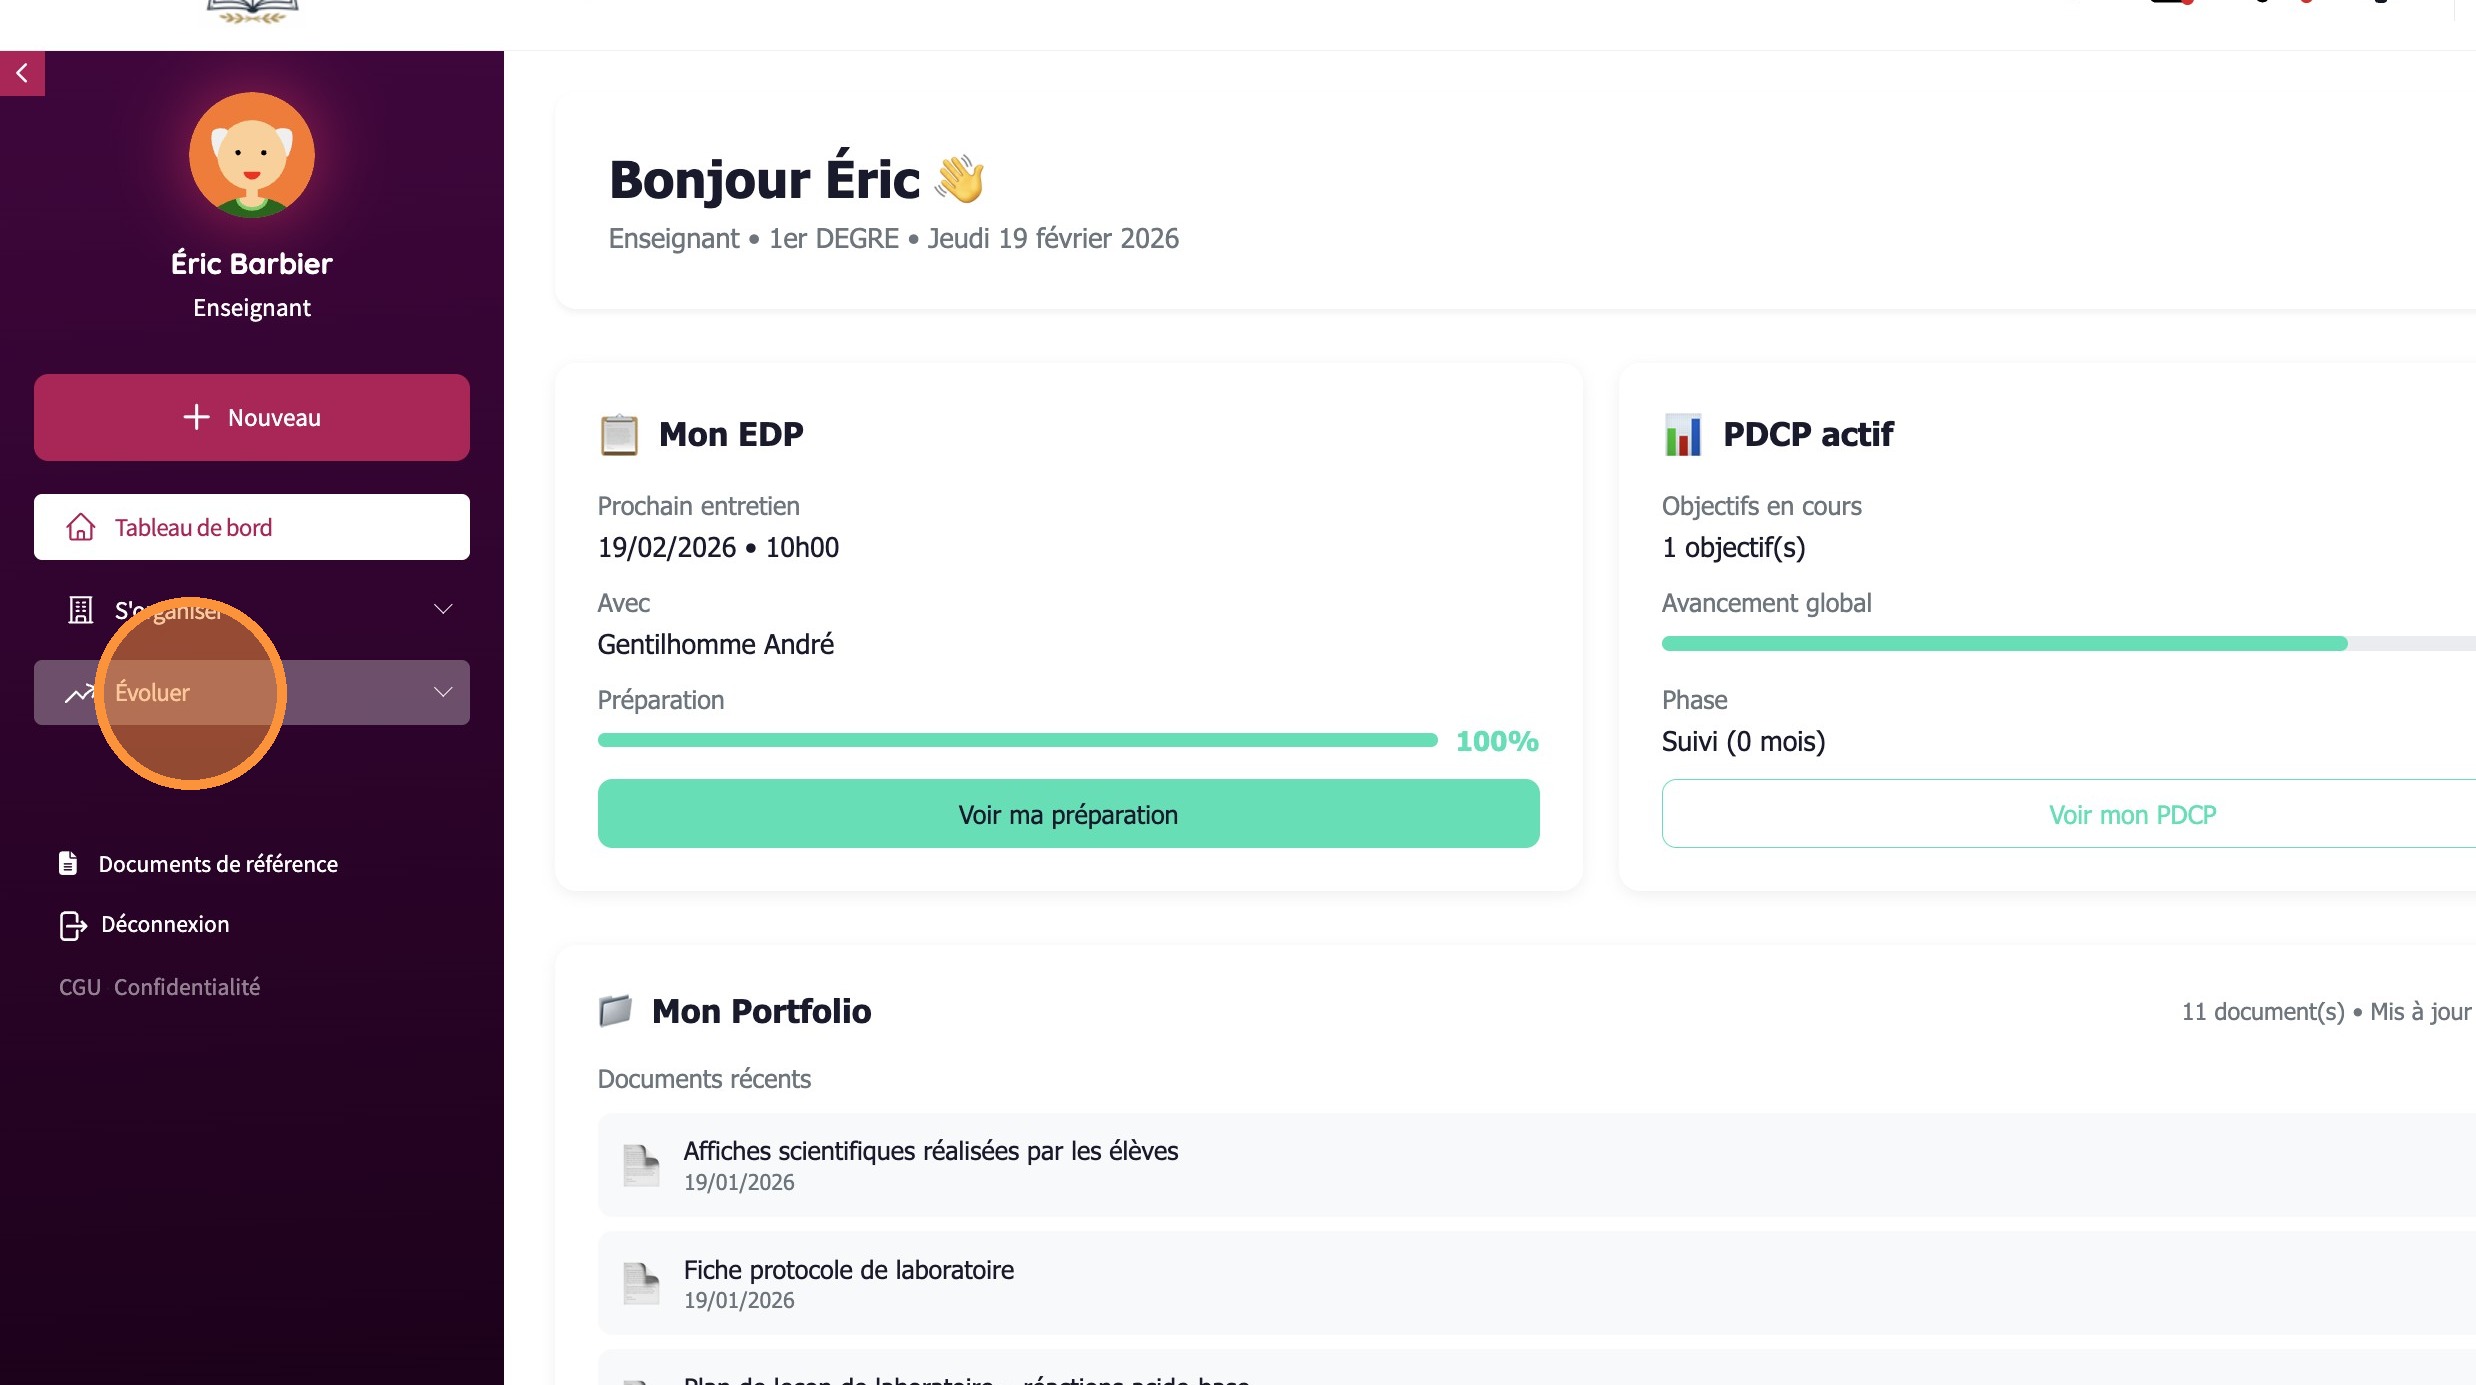Click the Voir mon PDCP button
This screenshot has height=1385, width=2476.
tap(2131, 814)
